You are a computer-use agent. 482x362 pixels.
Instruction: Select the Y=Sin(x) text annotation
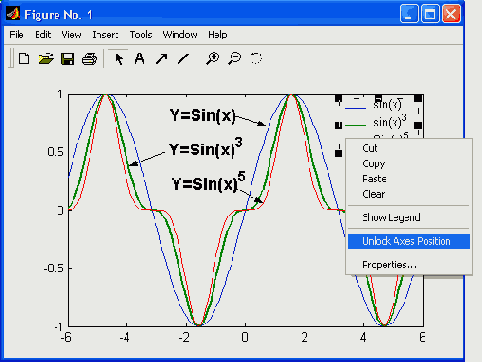[202, 116]
